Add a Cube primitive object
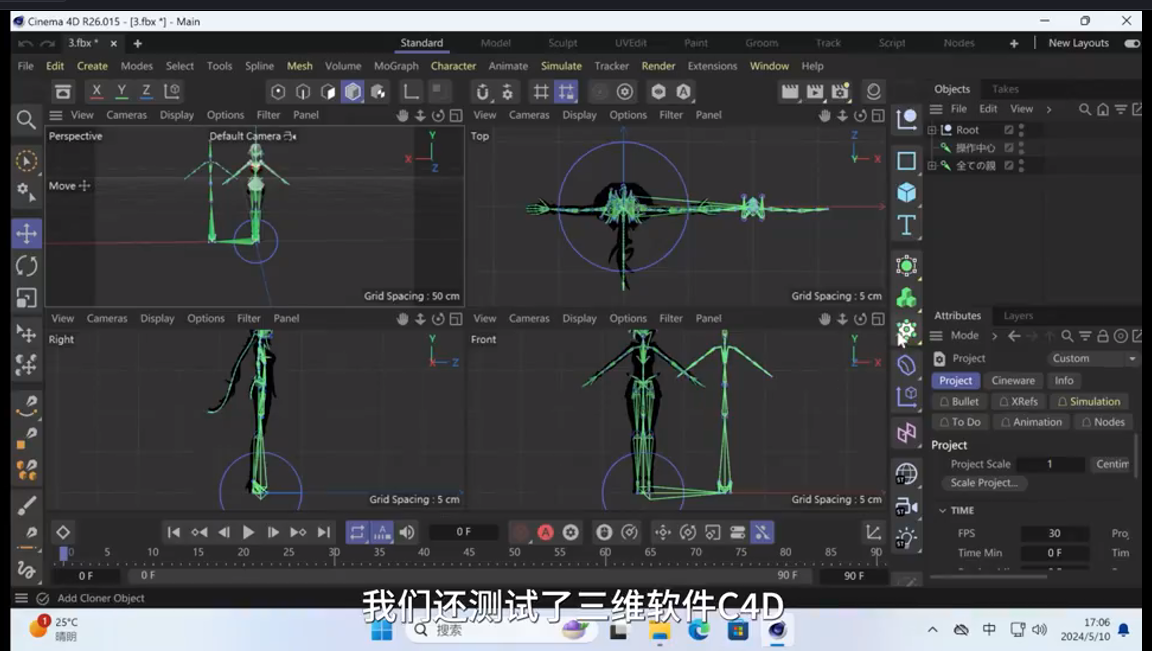Image resolution: width=1152 pixels, height=651 pixels. 906,192
